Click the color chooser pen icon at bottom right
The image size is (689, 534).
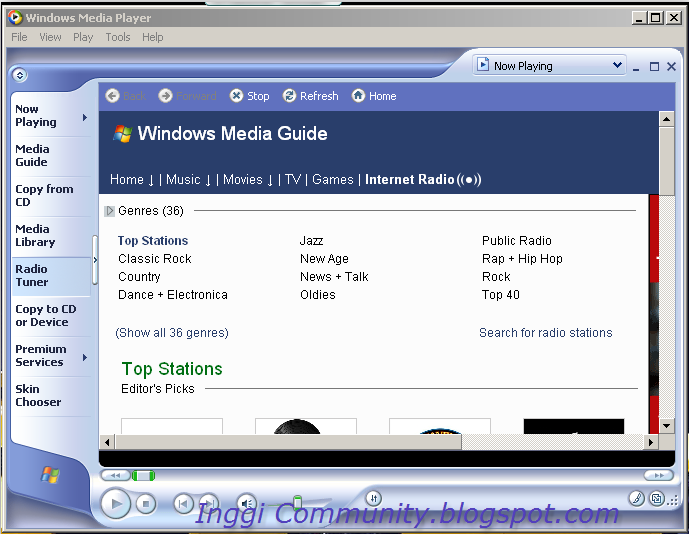(x=636, y=499)
